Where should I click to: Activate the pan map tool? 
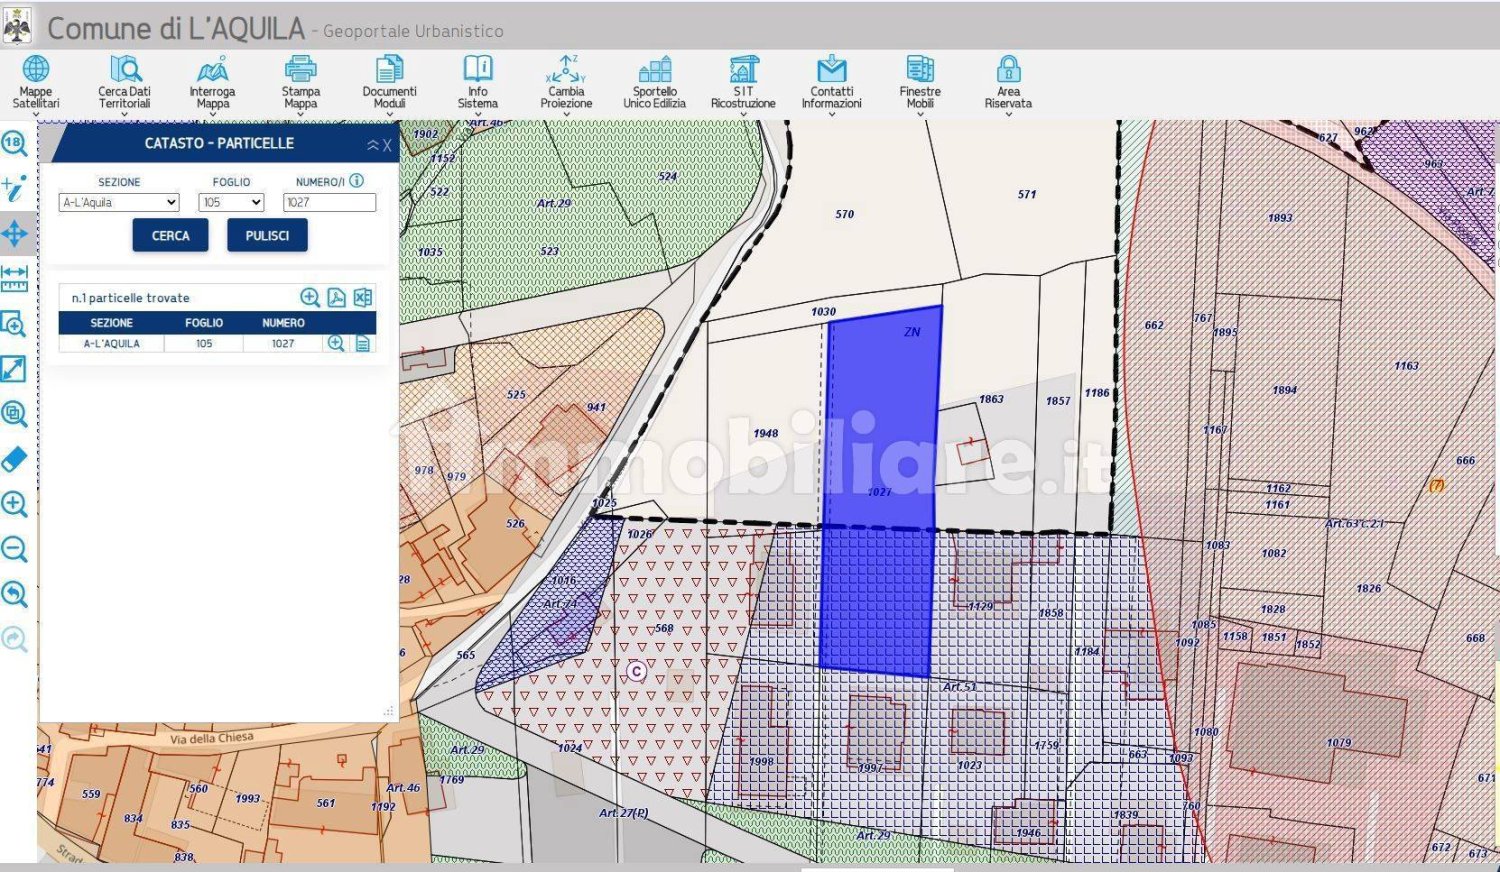tap(14, 234)
